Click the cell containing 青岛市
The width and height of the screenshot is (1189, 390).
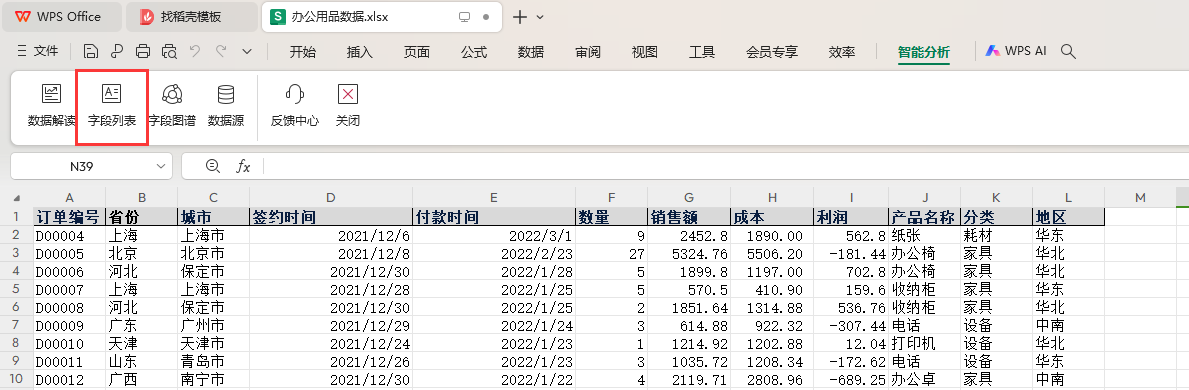(x=213, y=361)
